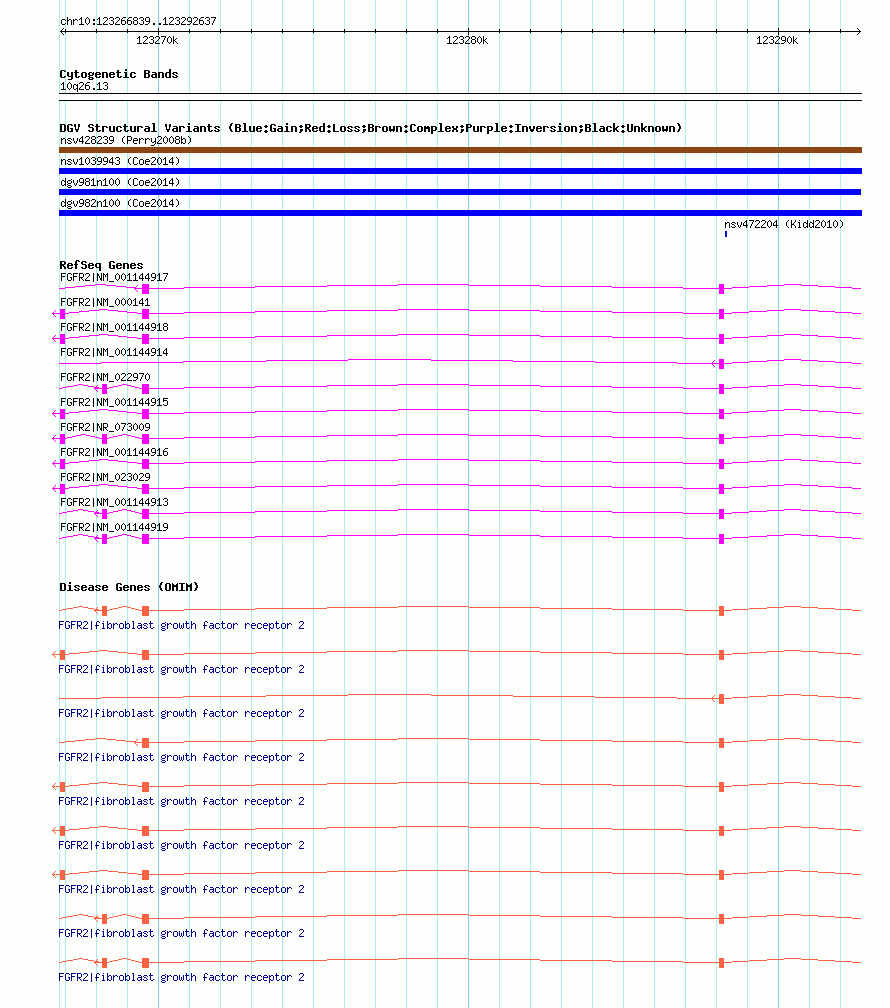The image size is (890, 1008).
Task: Open transcript FGFR2|NM_022970
Action: point(105,377)
